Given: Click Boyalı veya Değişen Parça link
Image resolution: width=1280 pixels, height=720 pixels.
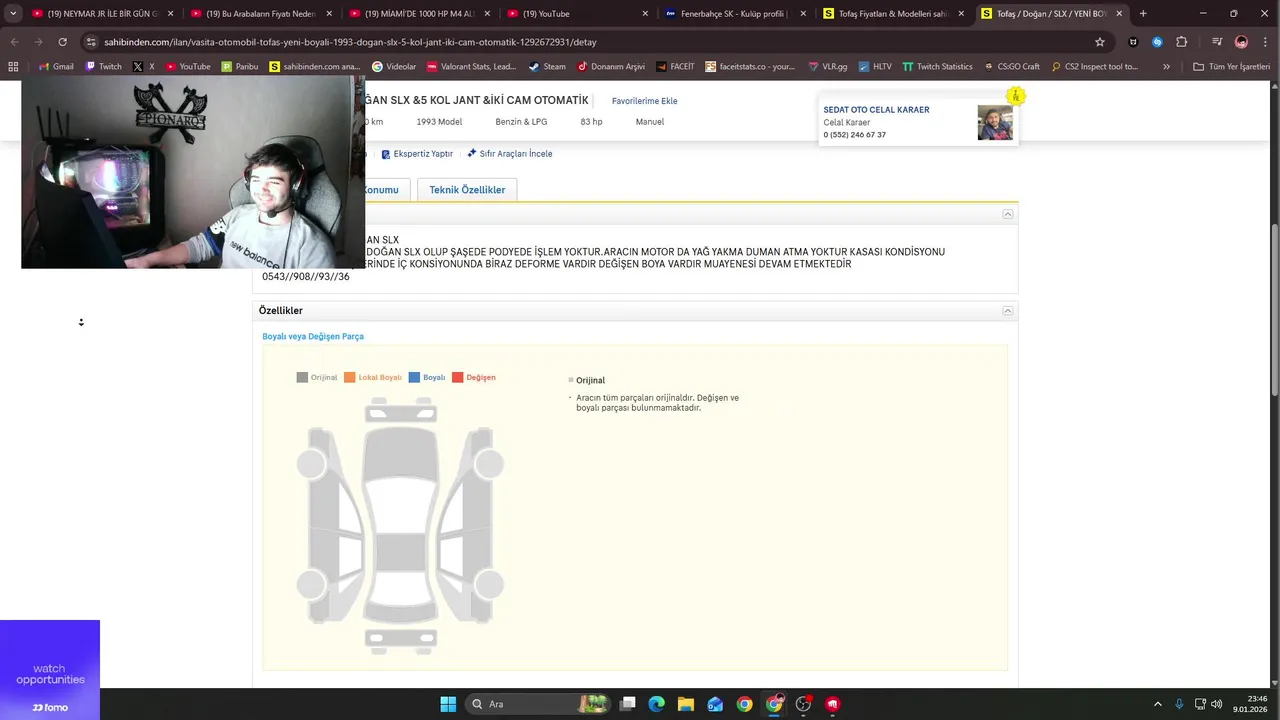Looking at the screenshot, I should click(x=313, y=337).
